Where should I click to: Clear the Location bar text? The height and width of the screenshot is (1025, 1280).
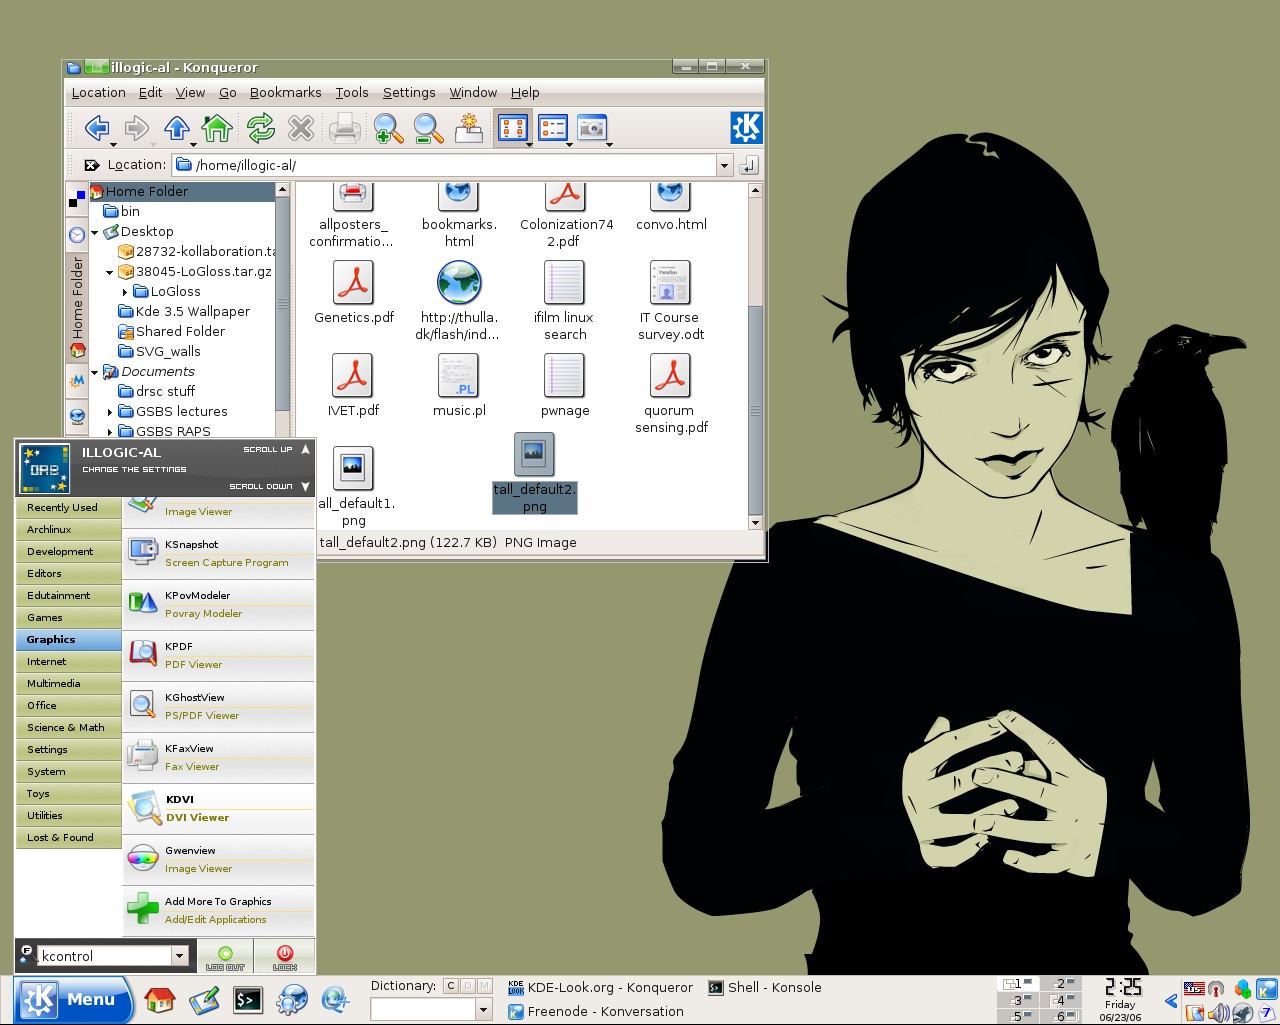[x=91, y=165]
